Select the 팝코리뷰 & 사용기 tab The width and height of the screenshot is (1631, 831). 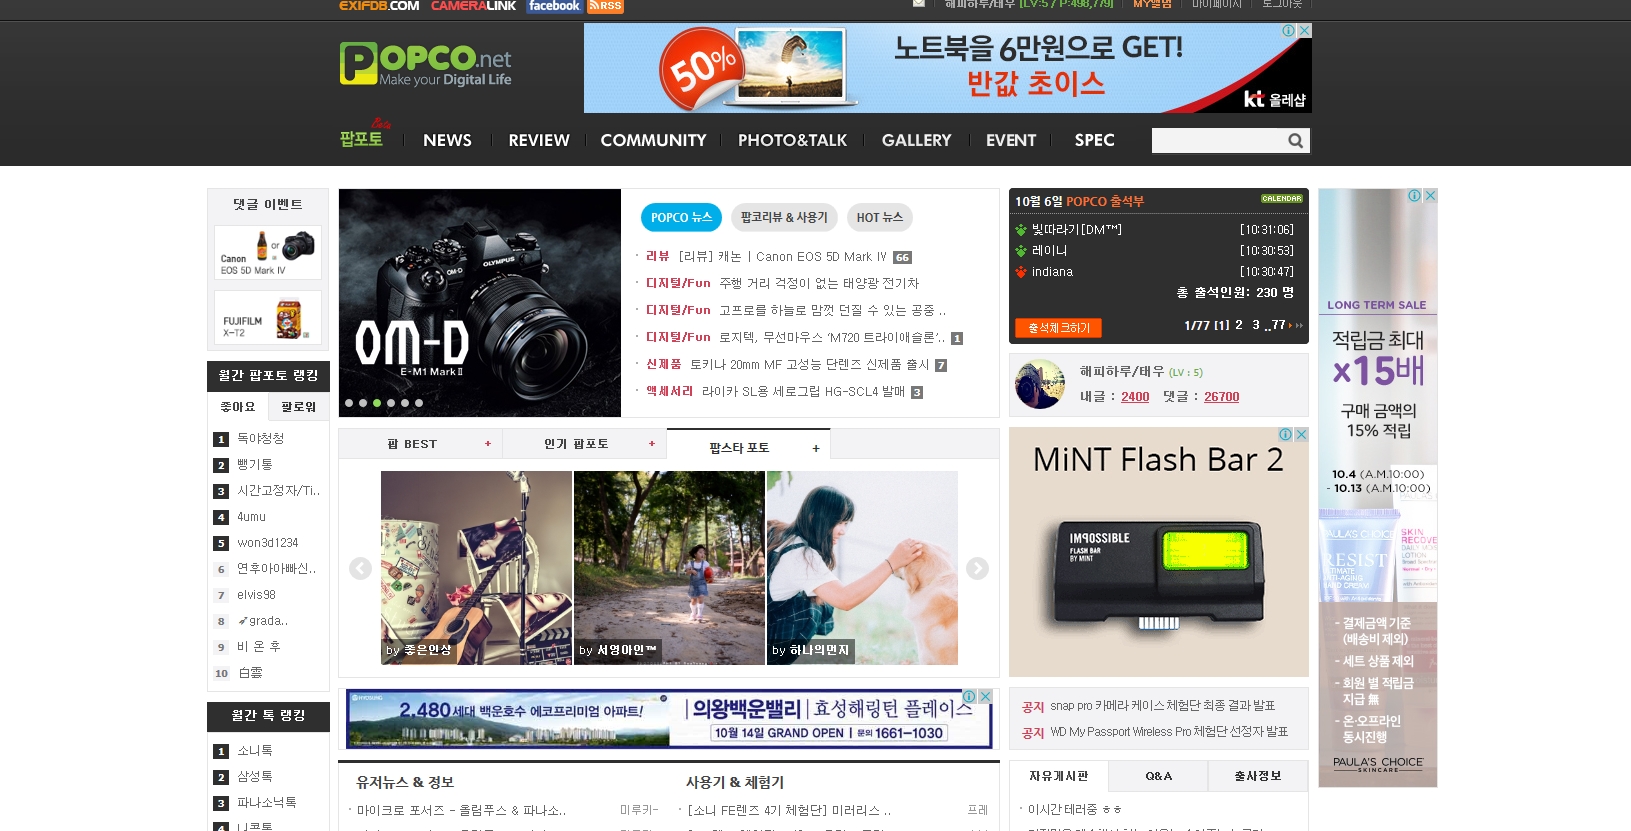click(784, 217)
